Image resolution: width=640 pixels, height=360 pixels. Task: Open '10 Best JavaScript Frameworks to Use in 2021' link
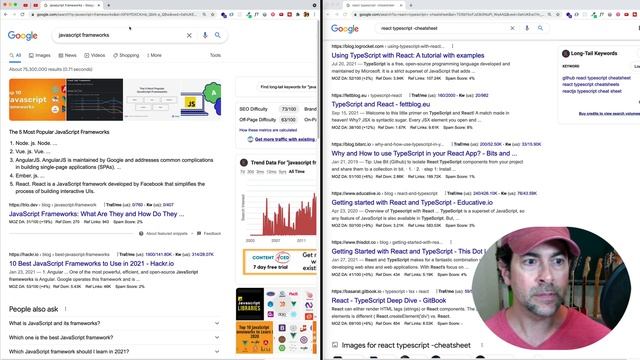[91, 264]
